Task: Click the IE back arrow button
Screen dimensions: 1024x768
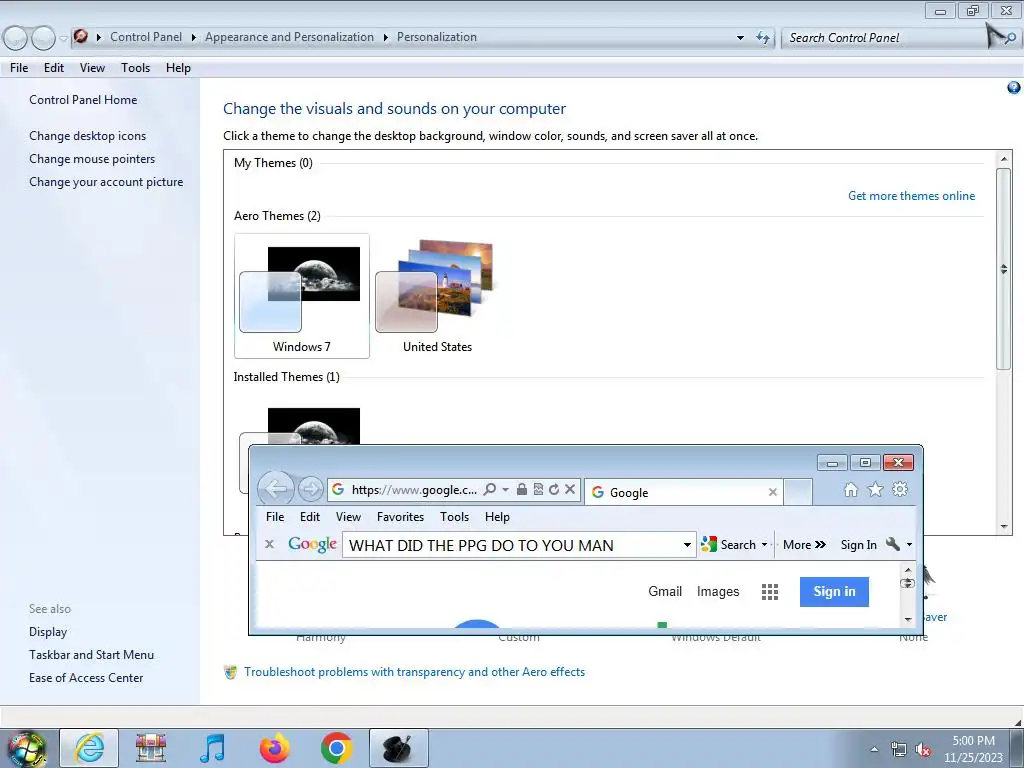Action: point(276,488)
